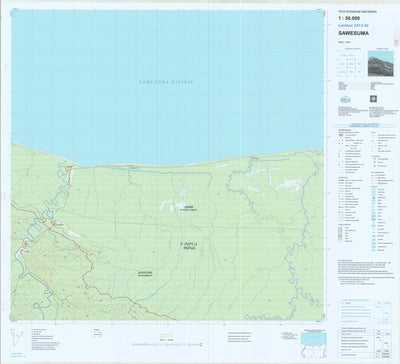
Task: Click the red main road legend line symbol
Action: [340, 181]
